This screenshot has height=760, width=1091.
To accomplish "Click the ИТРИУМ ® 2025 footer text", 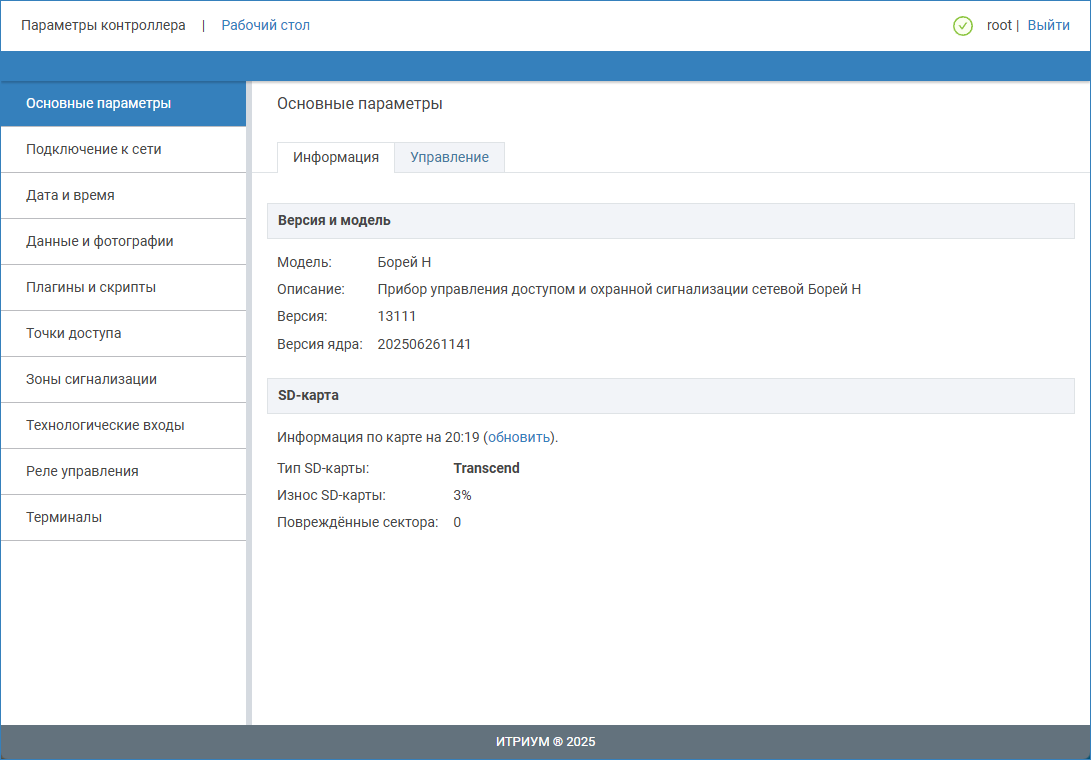I will click(546, 742).
